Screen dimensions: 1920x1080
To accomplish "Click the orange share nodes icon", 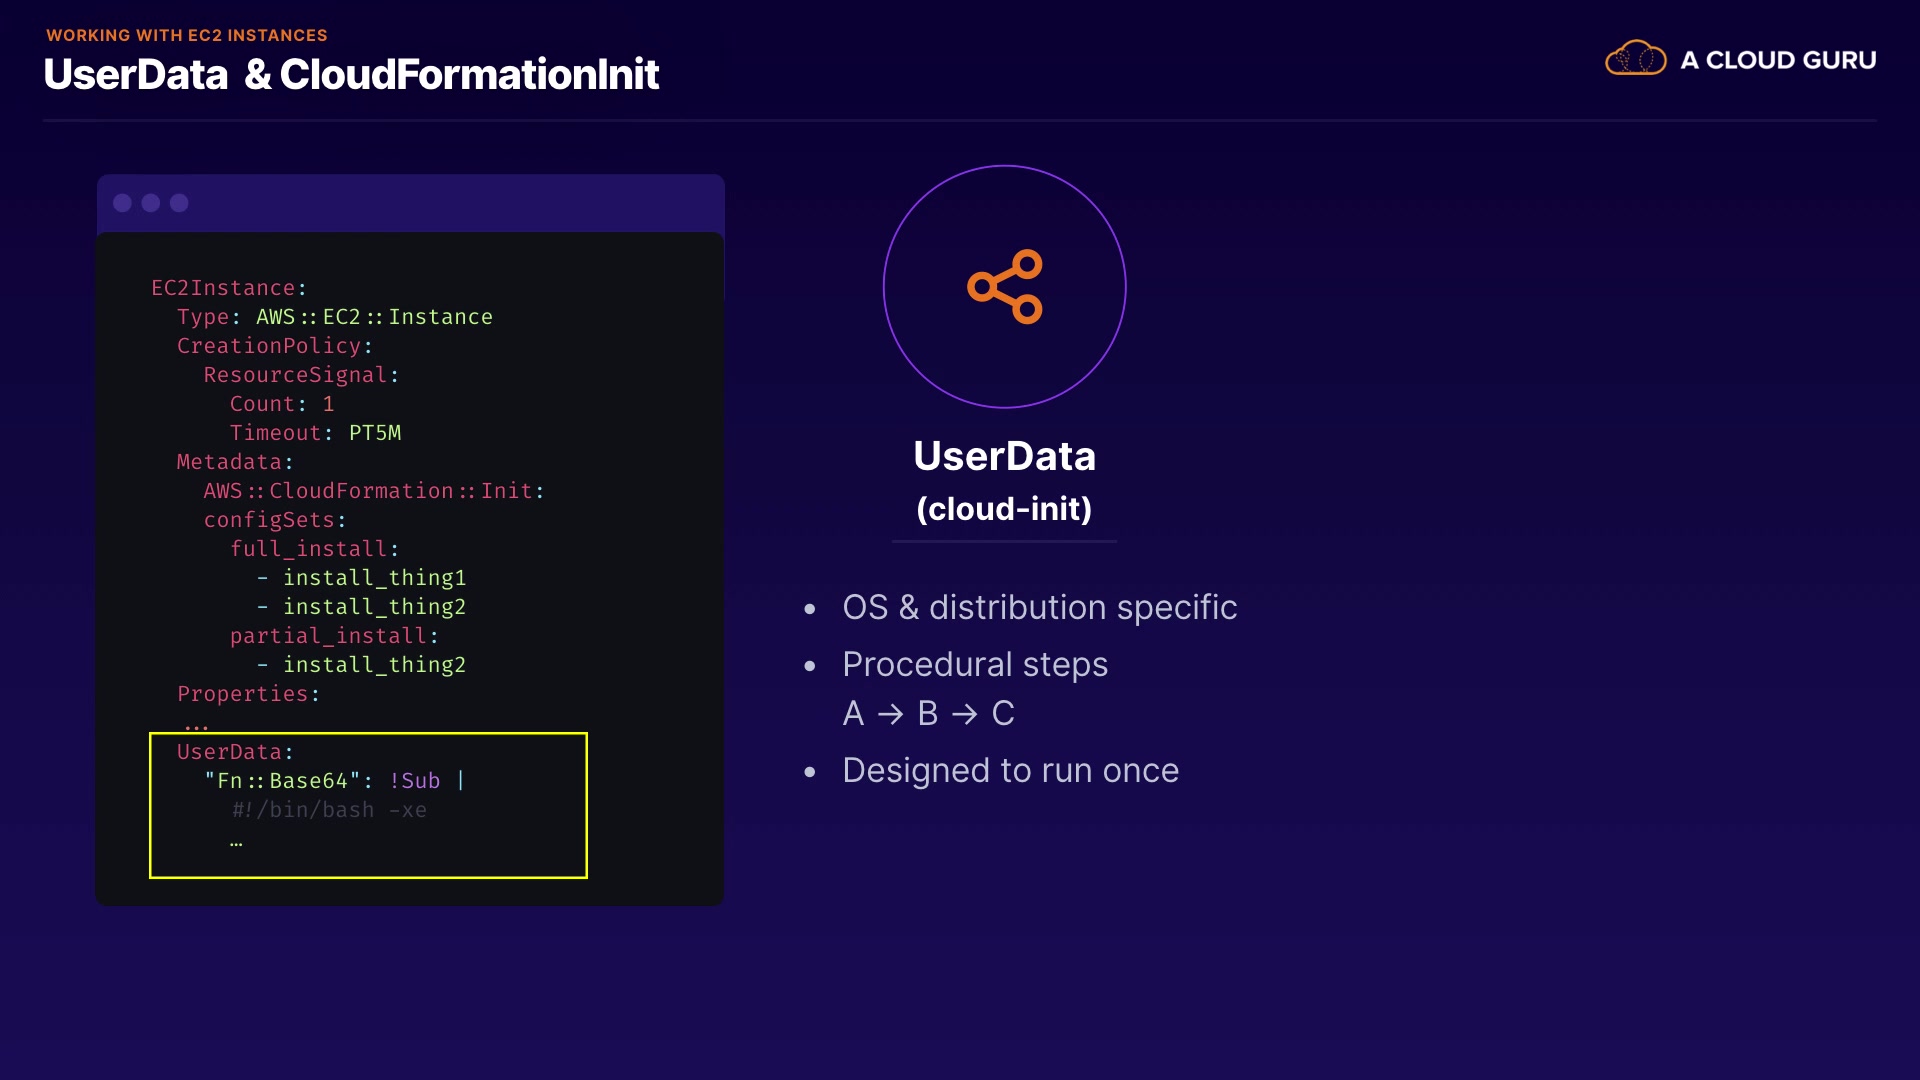I will (x=1004, y=287).
